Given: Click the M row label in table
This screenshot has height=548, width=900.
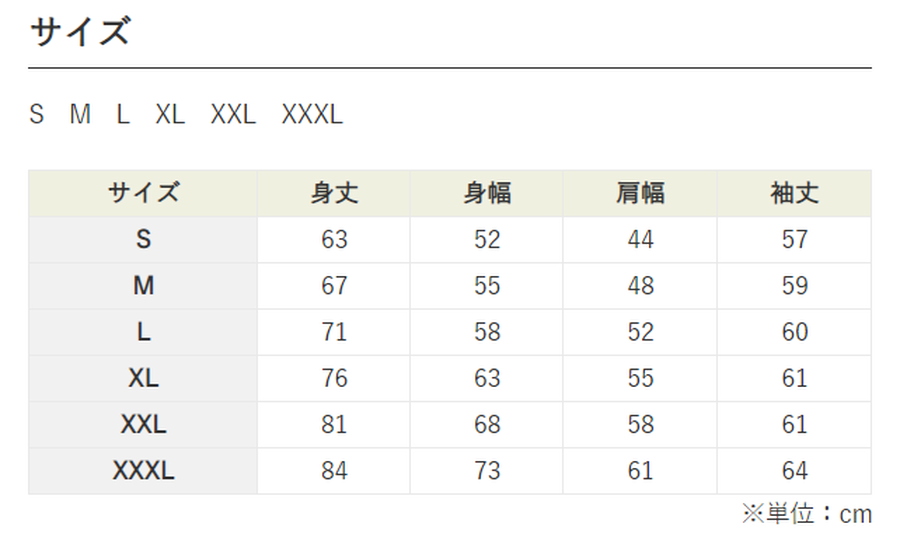Looking at the screenshot, I should tap(143, 286).
